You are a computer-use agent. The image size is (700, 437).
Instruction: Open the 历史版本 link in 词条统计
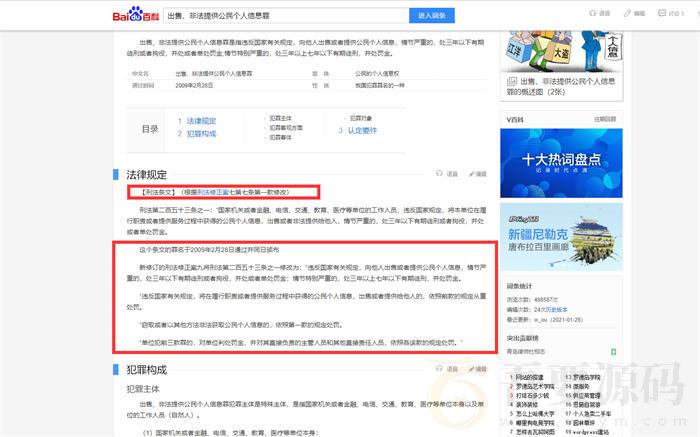point(557,309)
